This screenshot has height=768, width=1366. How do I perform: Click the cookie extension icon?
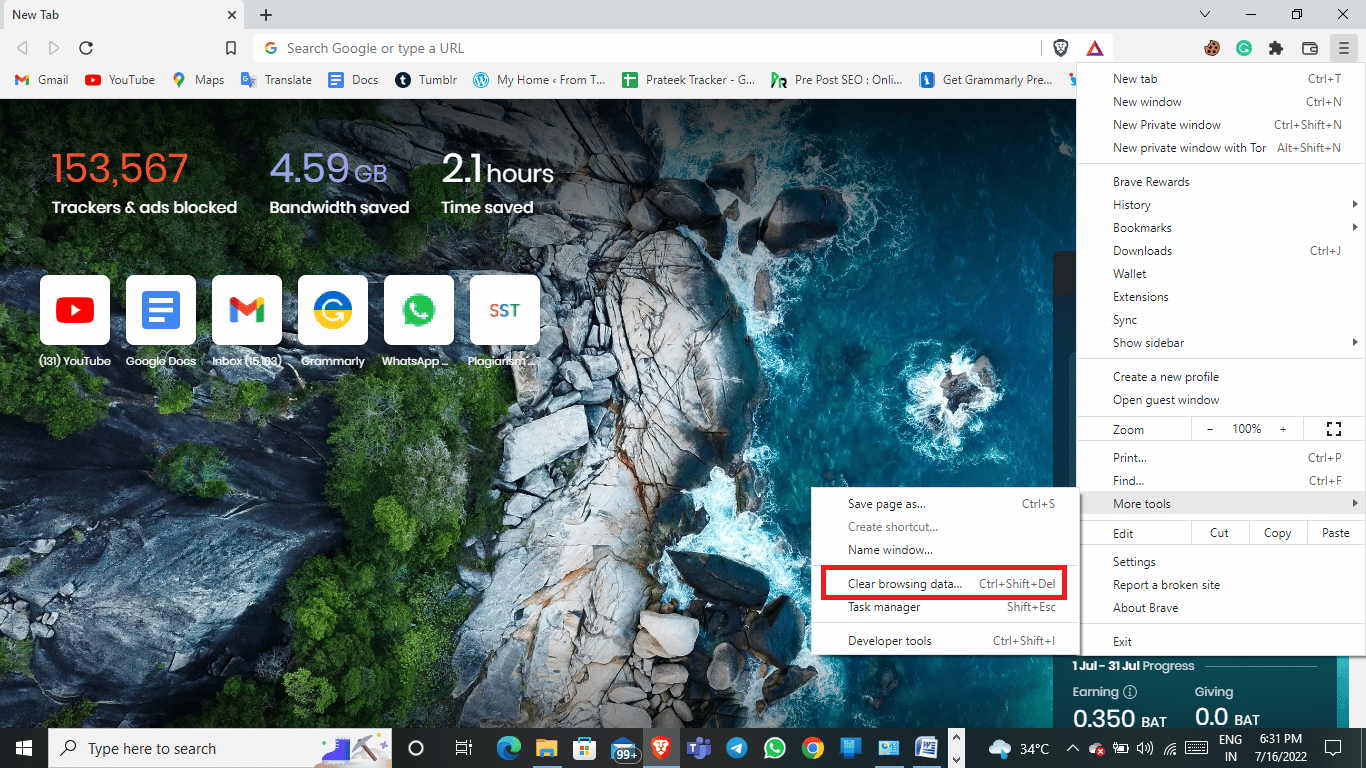click(x=1212, y=48)
